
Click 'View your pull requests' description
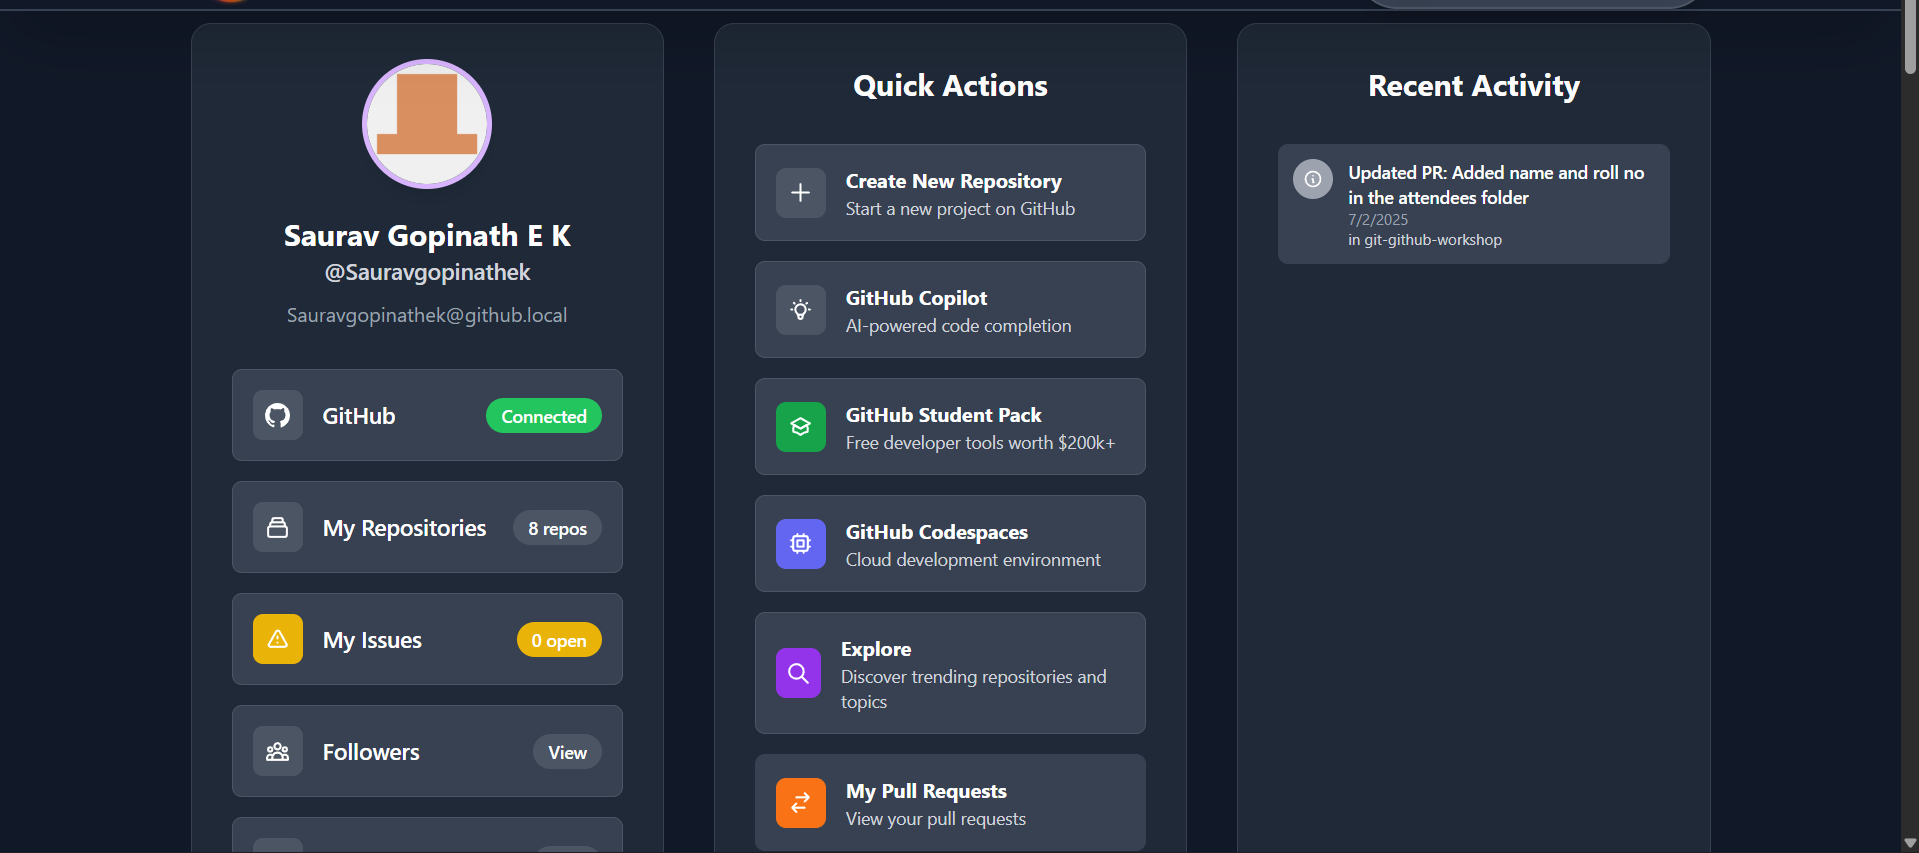(935, 819)
